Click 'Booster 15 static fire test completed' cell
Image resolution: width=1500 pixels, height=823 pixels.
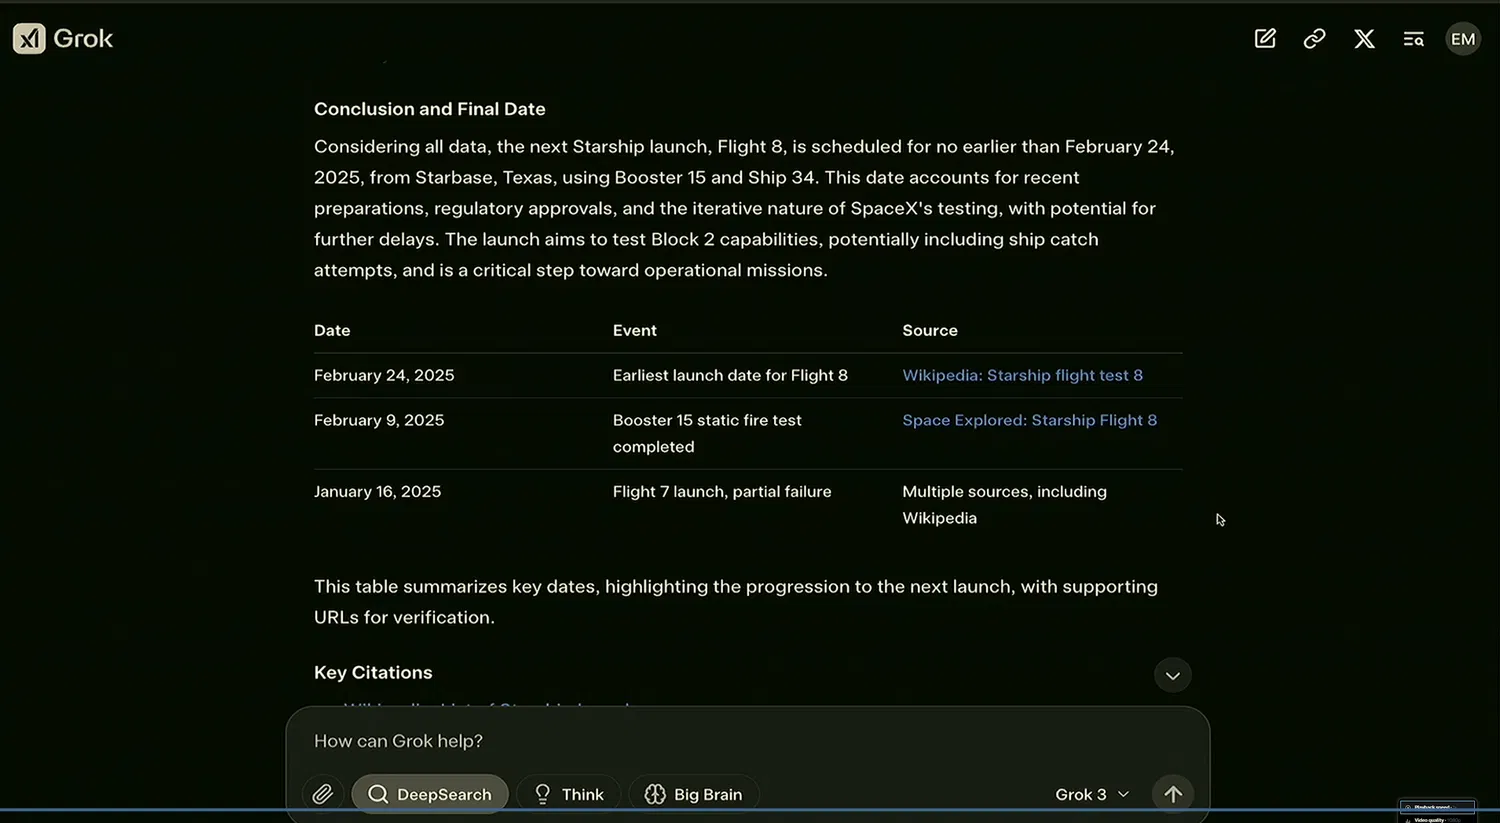pos(707,433)
